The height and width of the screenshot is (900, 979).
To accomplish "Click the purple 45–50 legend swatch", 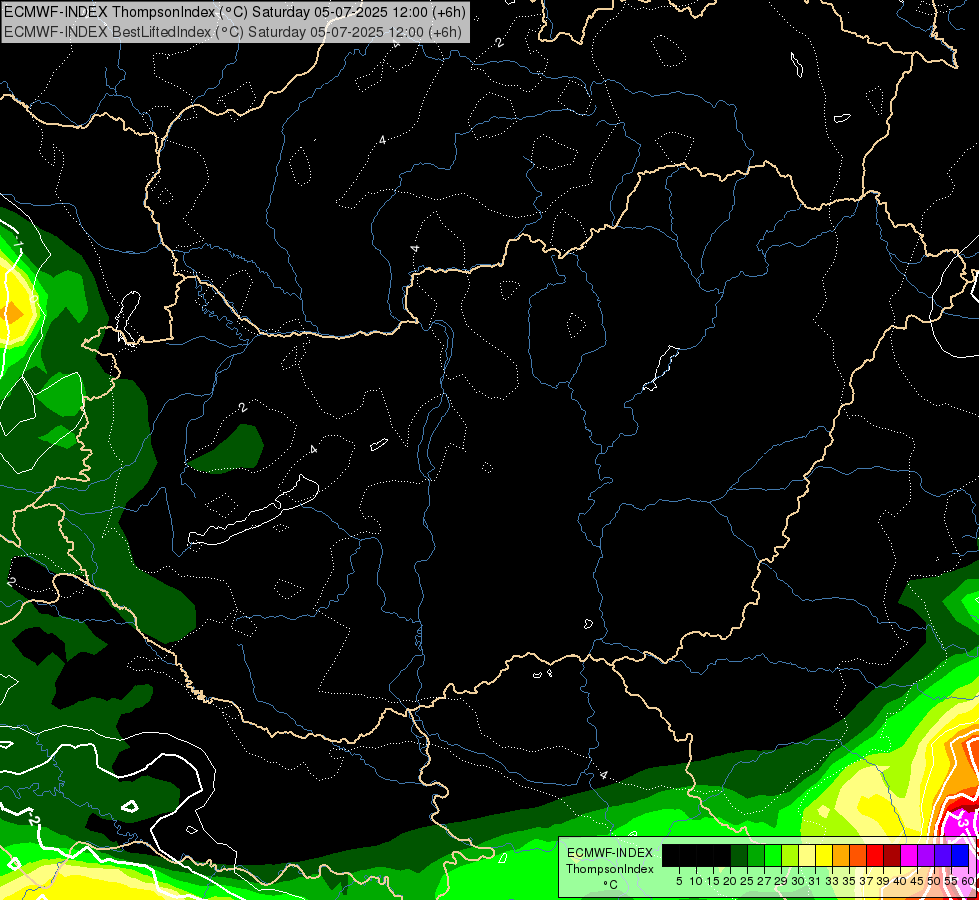I will coord(925,856).
